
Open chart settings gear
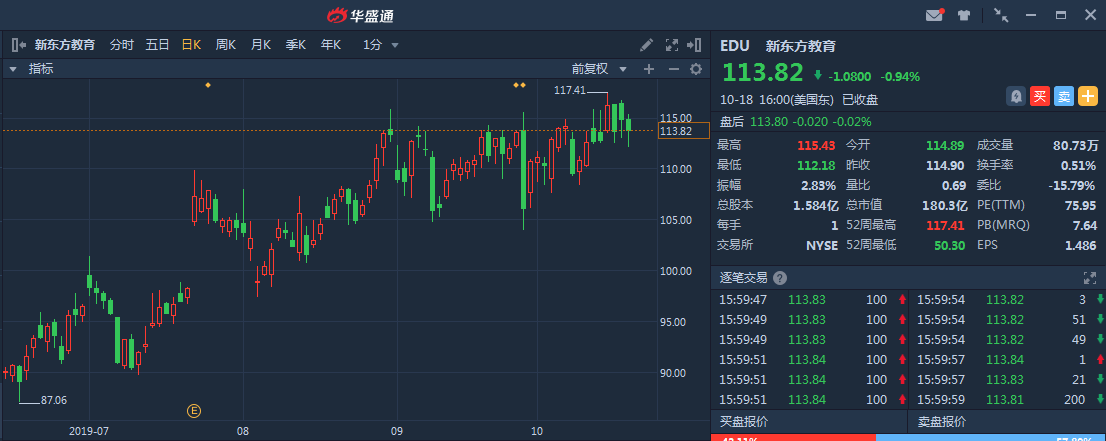tap(696, 69)
